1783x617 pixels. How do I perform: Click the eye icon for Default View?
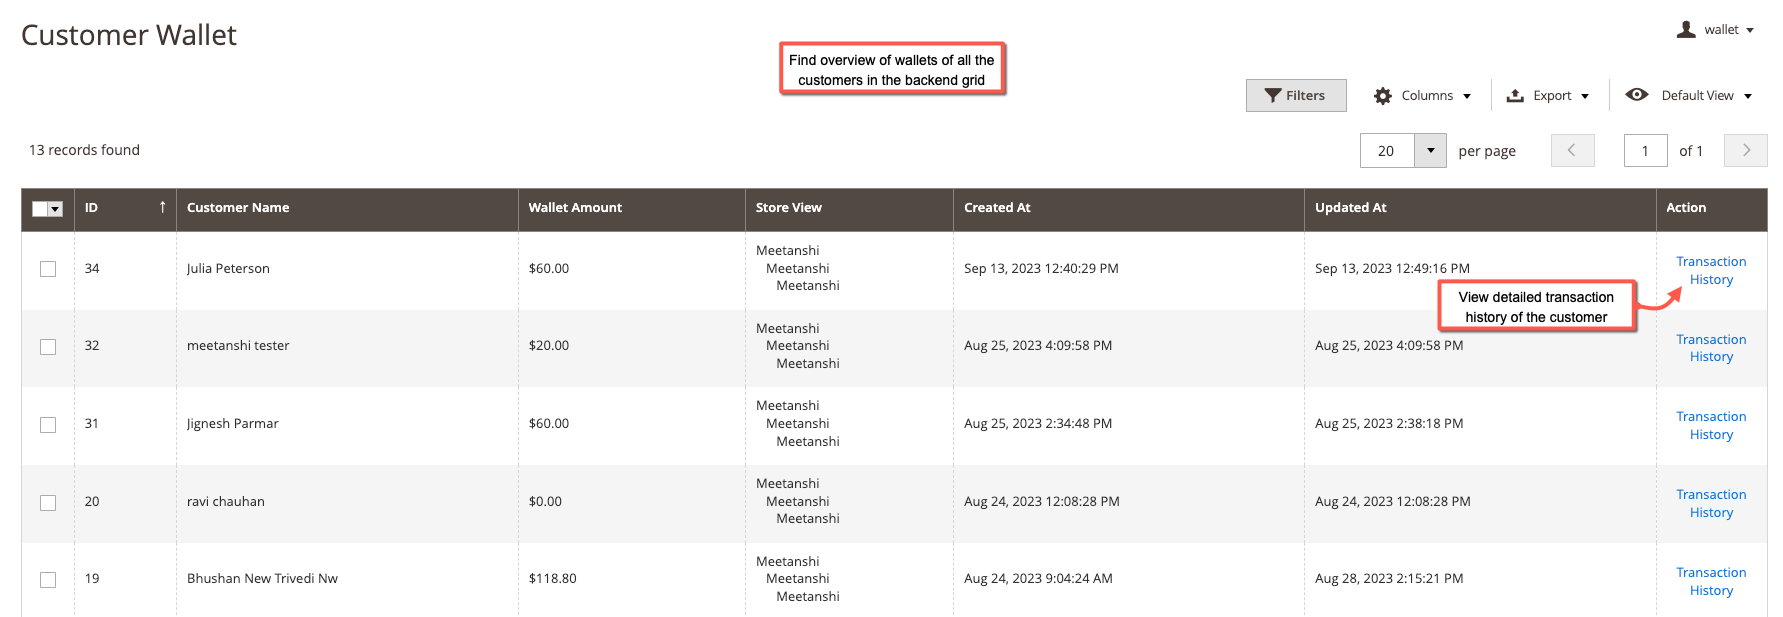[x=1637, y=95]
